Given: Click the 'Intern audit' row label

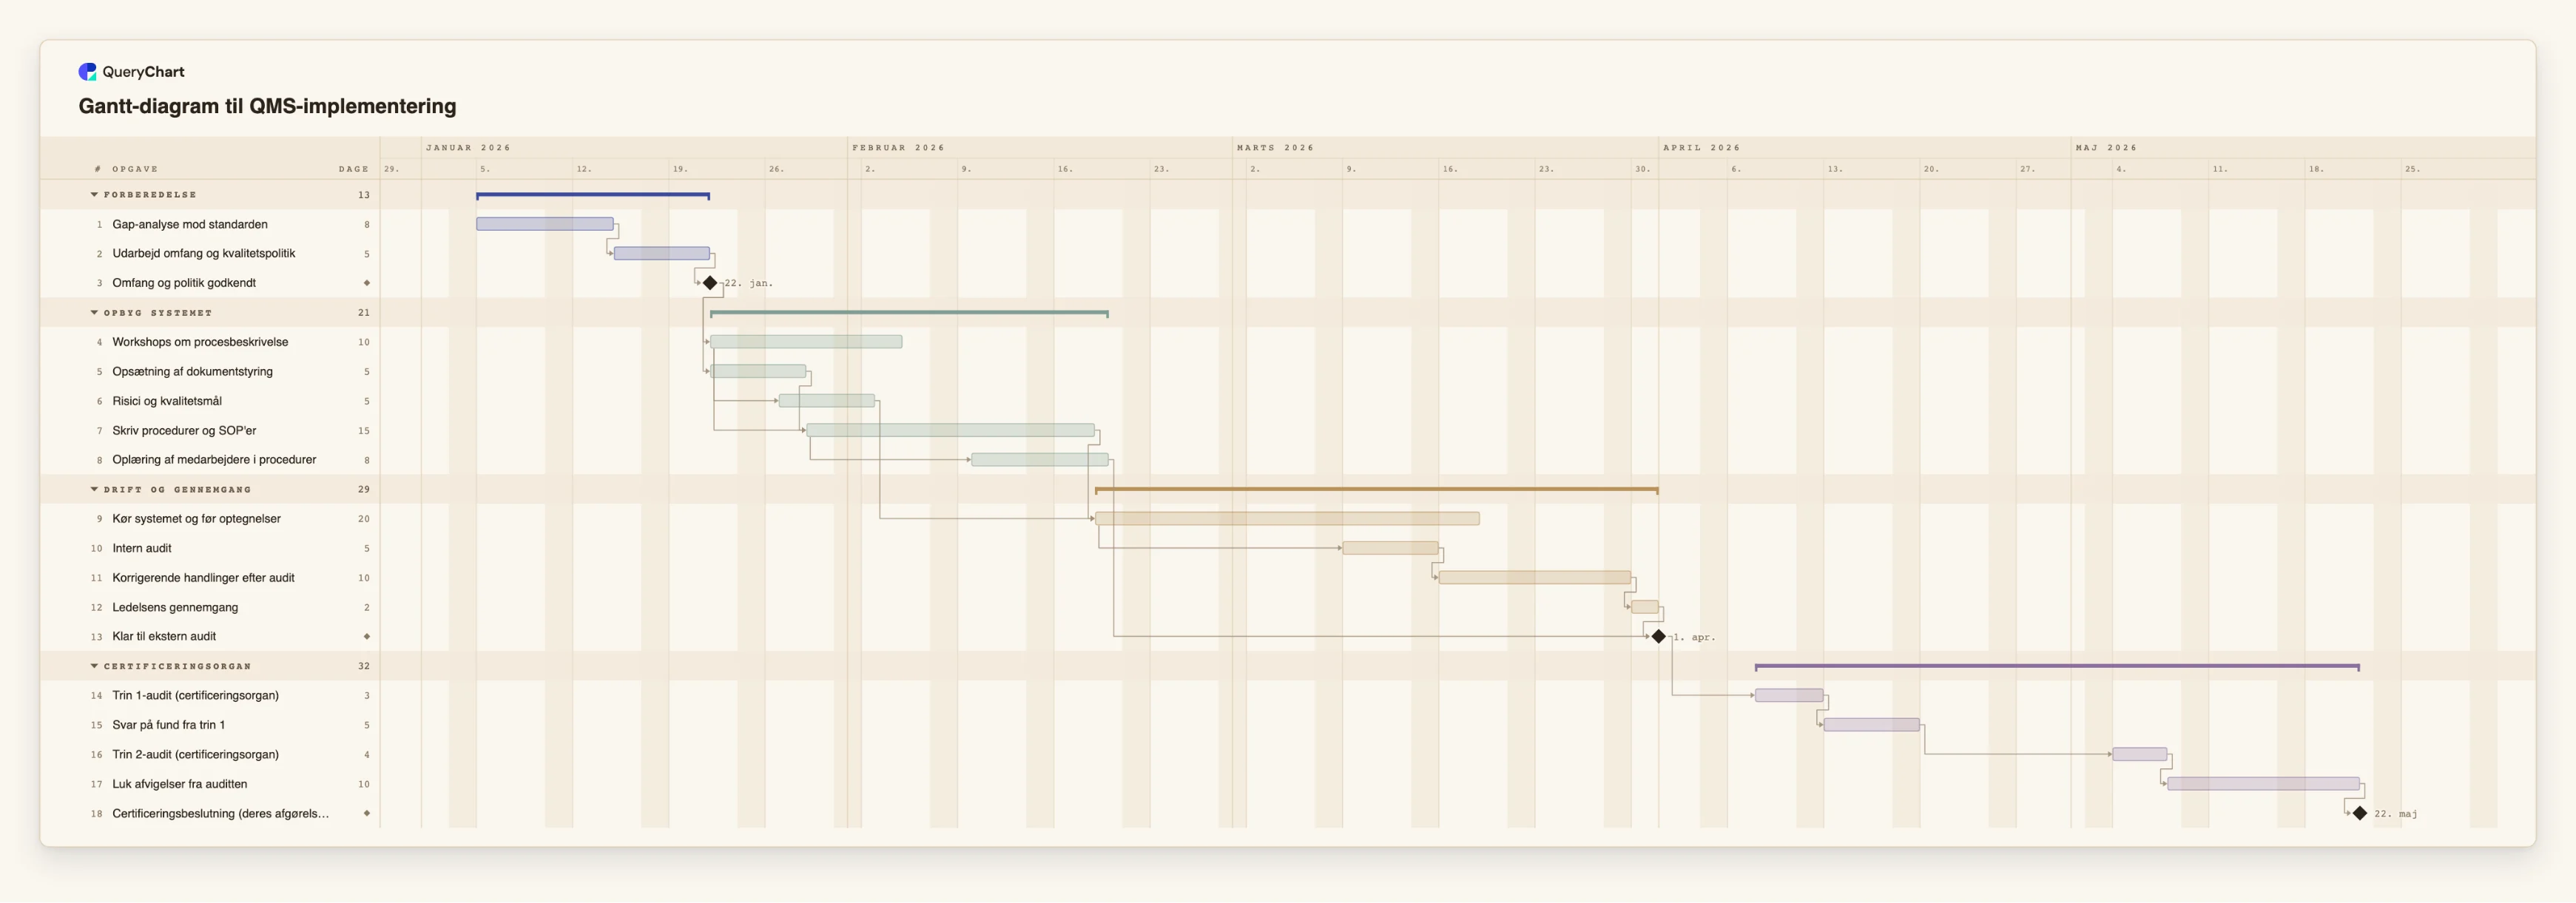Looking at the screenshot, I should tap(142, 548).
